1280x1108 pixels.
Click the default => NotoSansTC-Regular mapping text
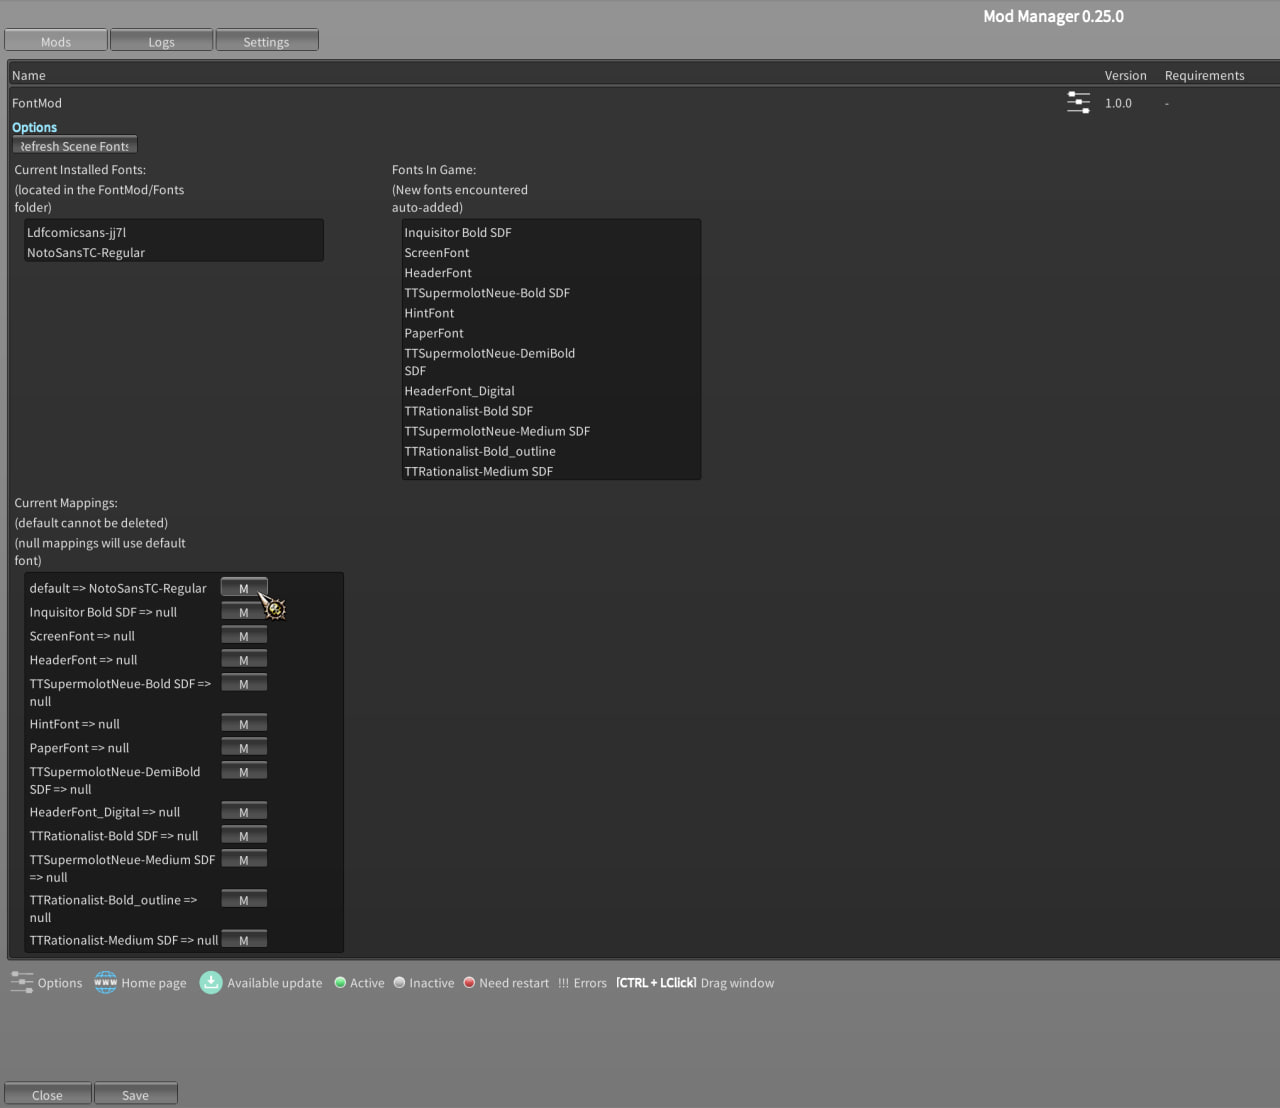click(118, 588)
